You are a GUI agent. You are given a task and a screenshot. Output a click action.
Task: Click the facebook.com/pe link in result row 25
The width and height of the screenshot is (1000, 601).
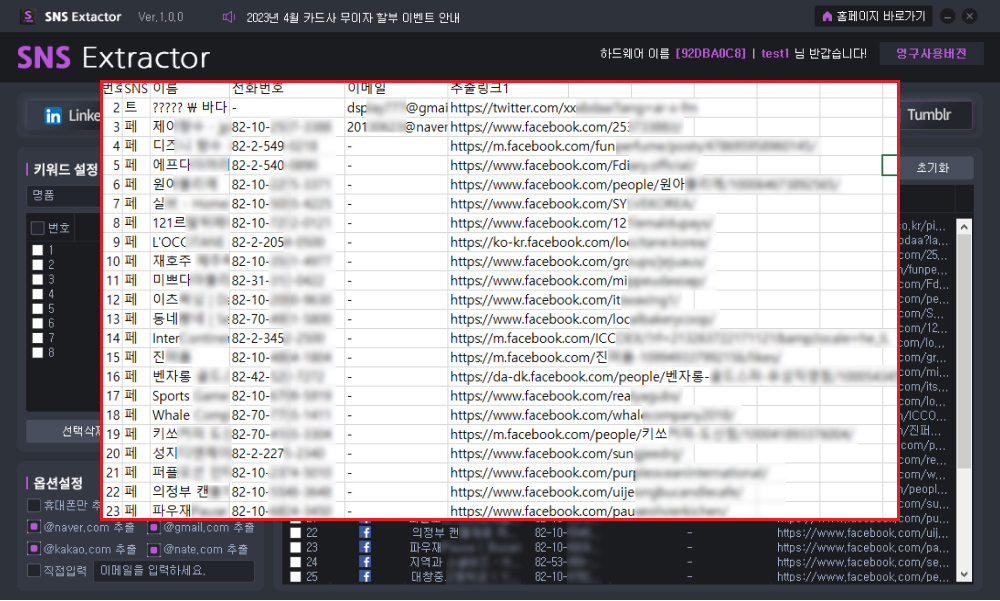(862, 577)
